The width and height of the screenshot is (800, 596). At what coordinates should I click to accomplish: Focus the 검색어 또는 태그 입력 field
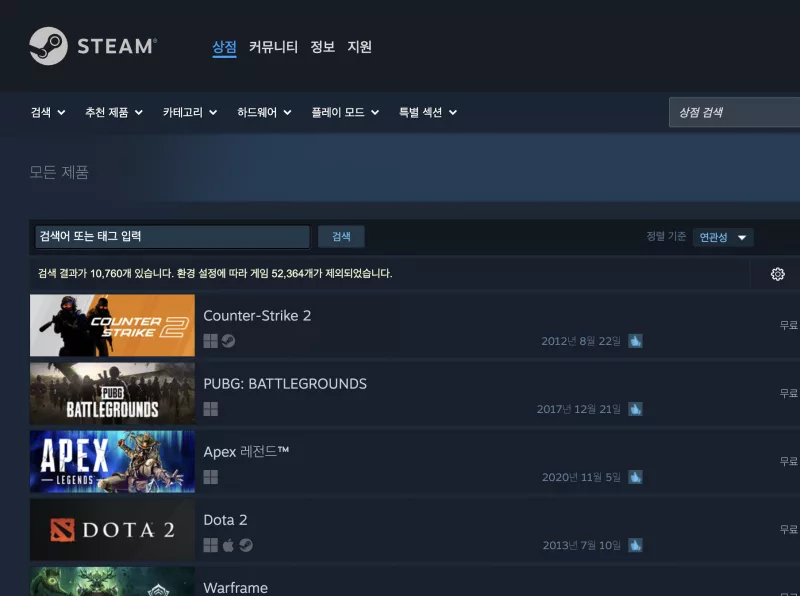click(x=172, y=236)
